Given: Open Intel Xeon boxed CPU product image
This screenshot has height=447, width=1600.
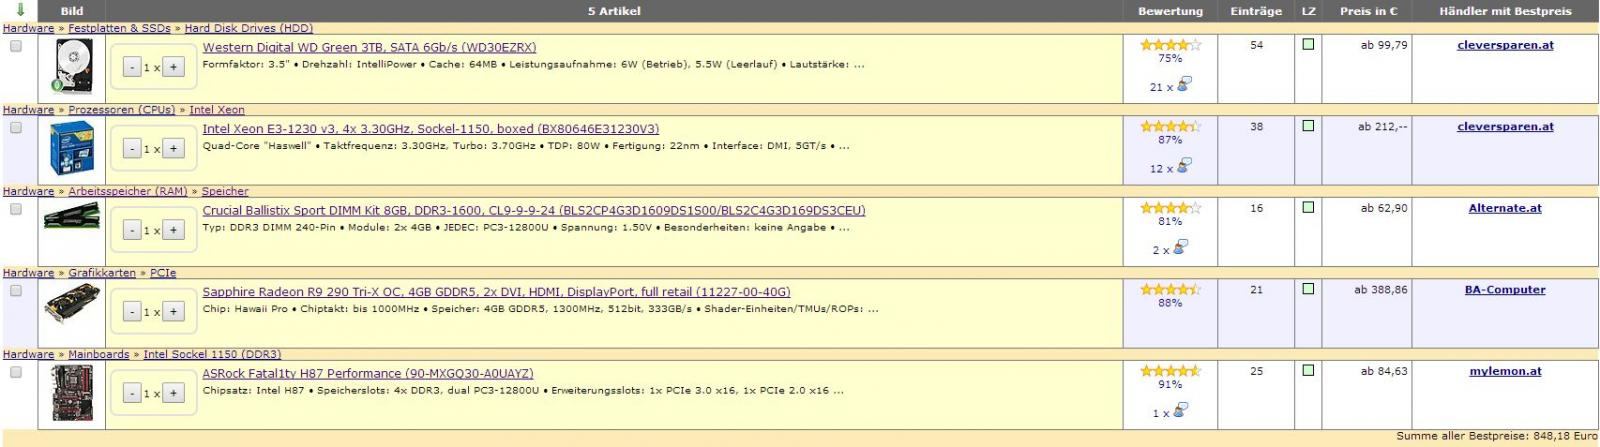Looking at the screenshot, I should 72,149.
